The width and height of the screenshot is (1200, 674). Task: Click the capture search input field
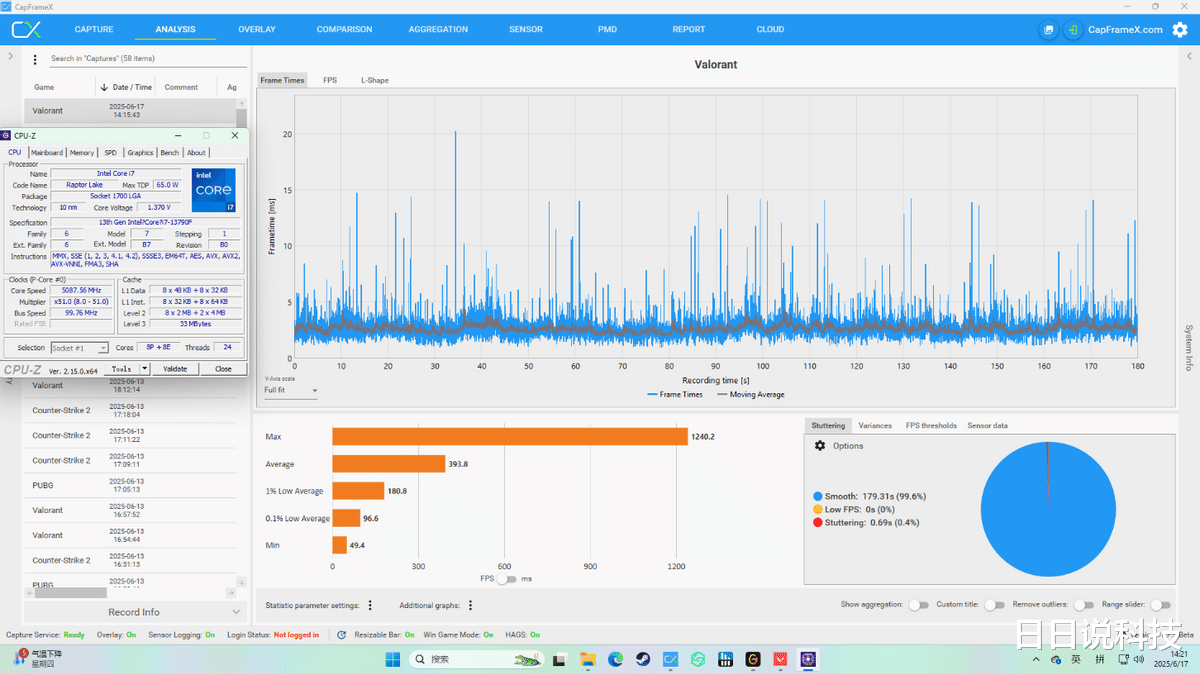140,59
